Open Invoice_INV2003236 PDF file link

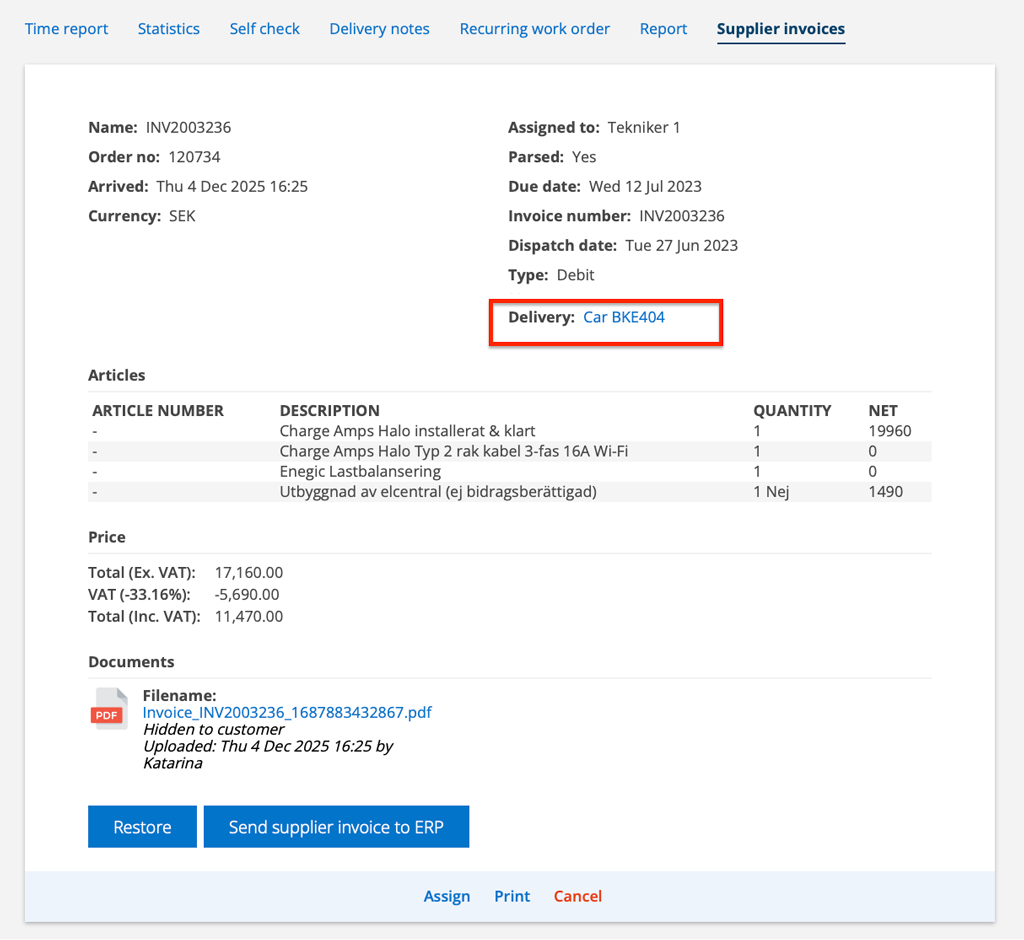[x=287, y=712]
